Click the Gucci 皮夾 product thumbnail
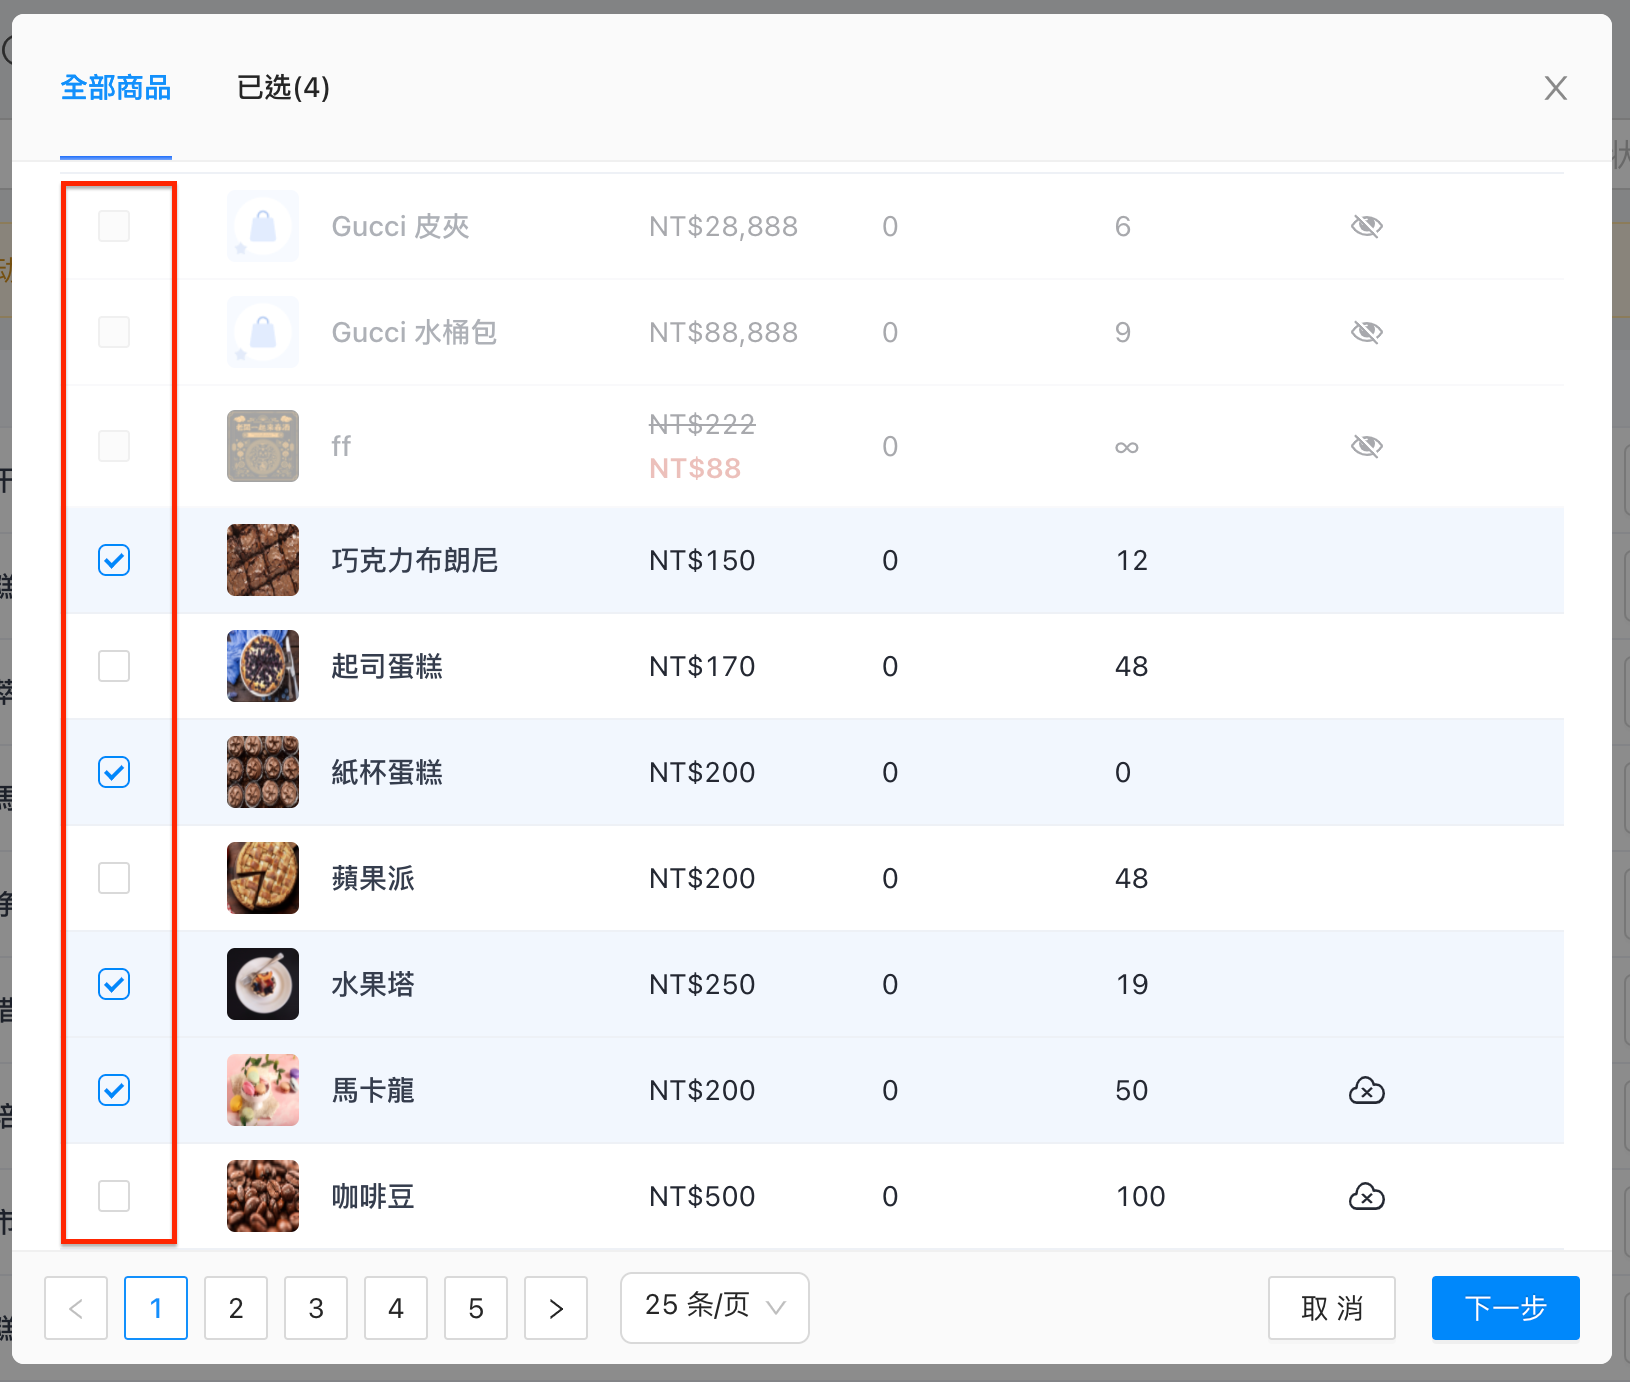The height and width of the screenshot is (1382, 1630). 263,226
